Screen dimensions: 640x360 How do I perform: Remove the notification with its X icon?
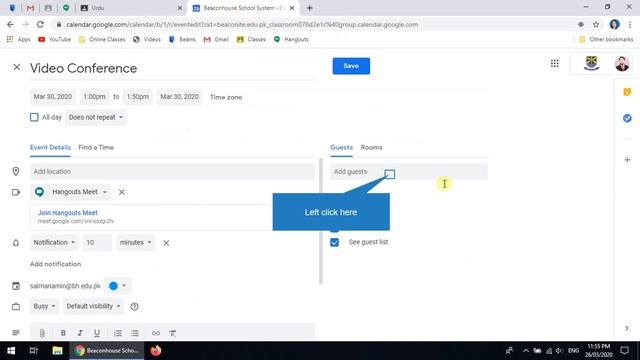point(166,242)
